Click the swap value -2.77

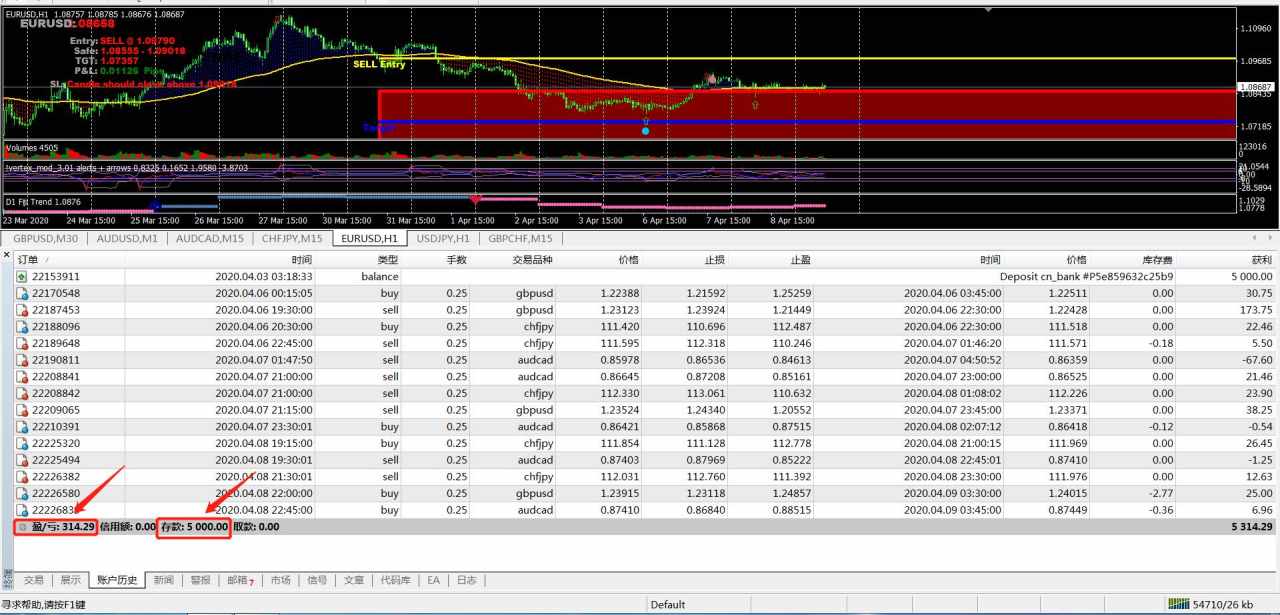point(1161,493)
